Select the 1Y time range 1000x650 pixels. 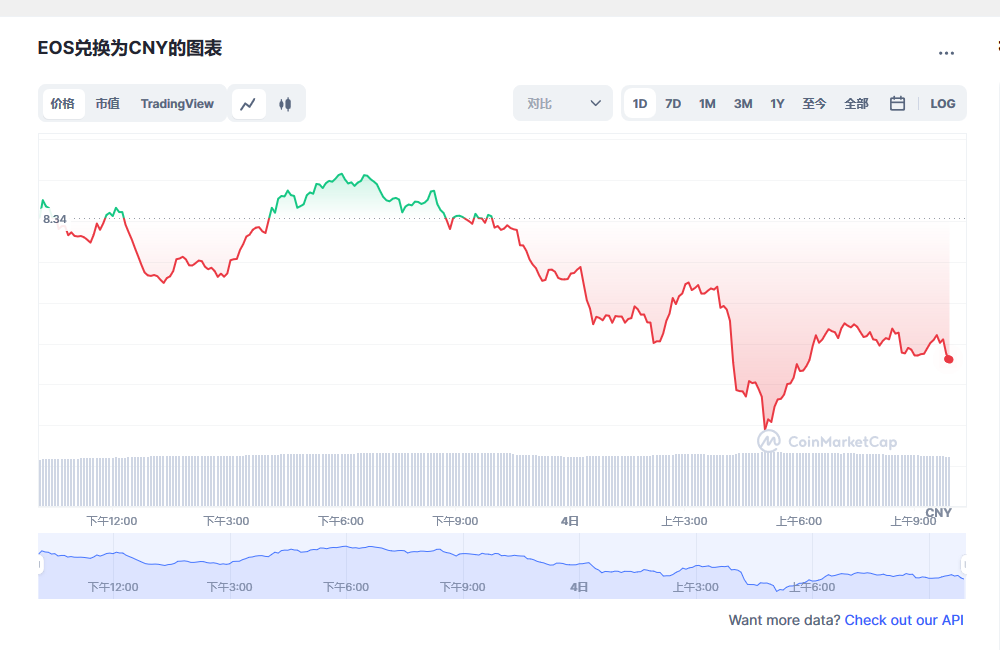click(777, 104)
